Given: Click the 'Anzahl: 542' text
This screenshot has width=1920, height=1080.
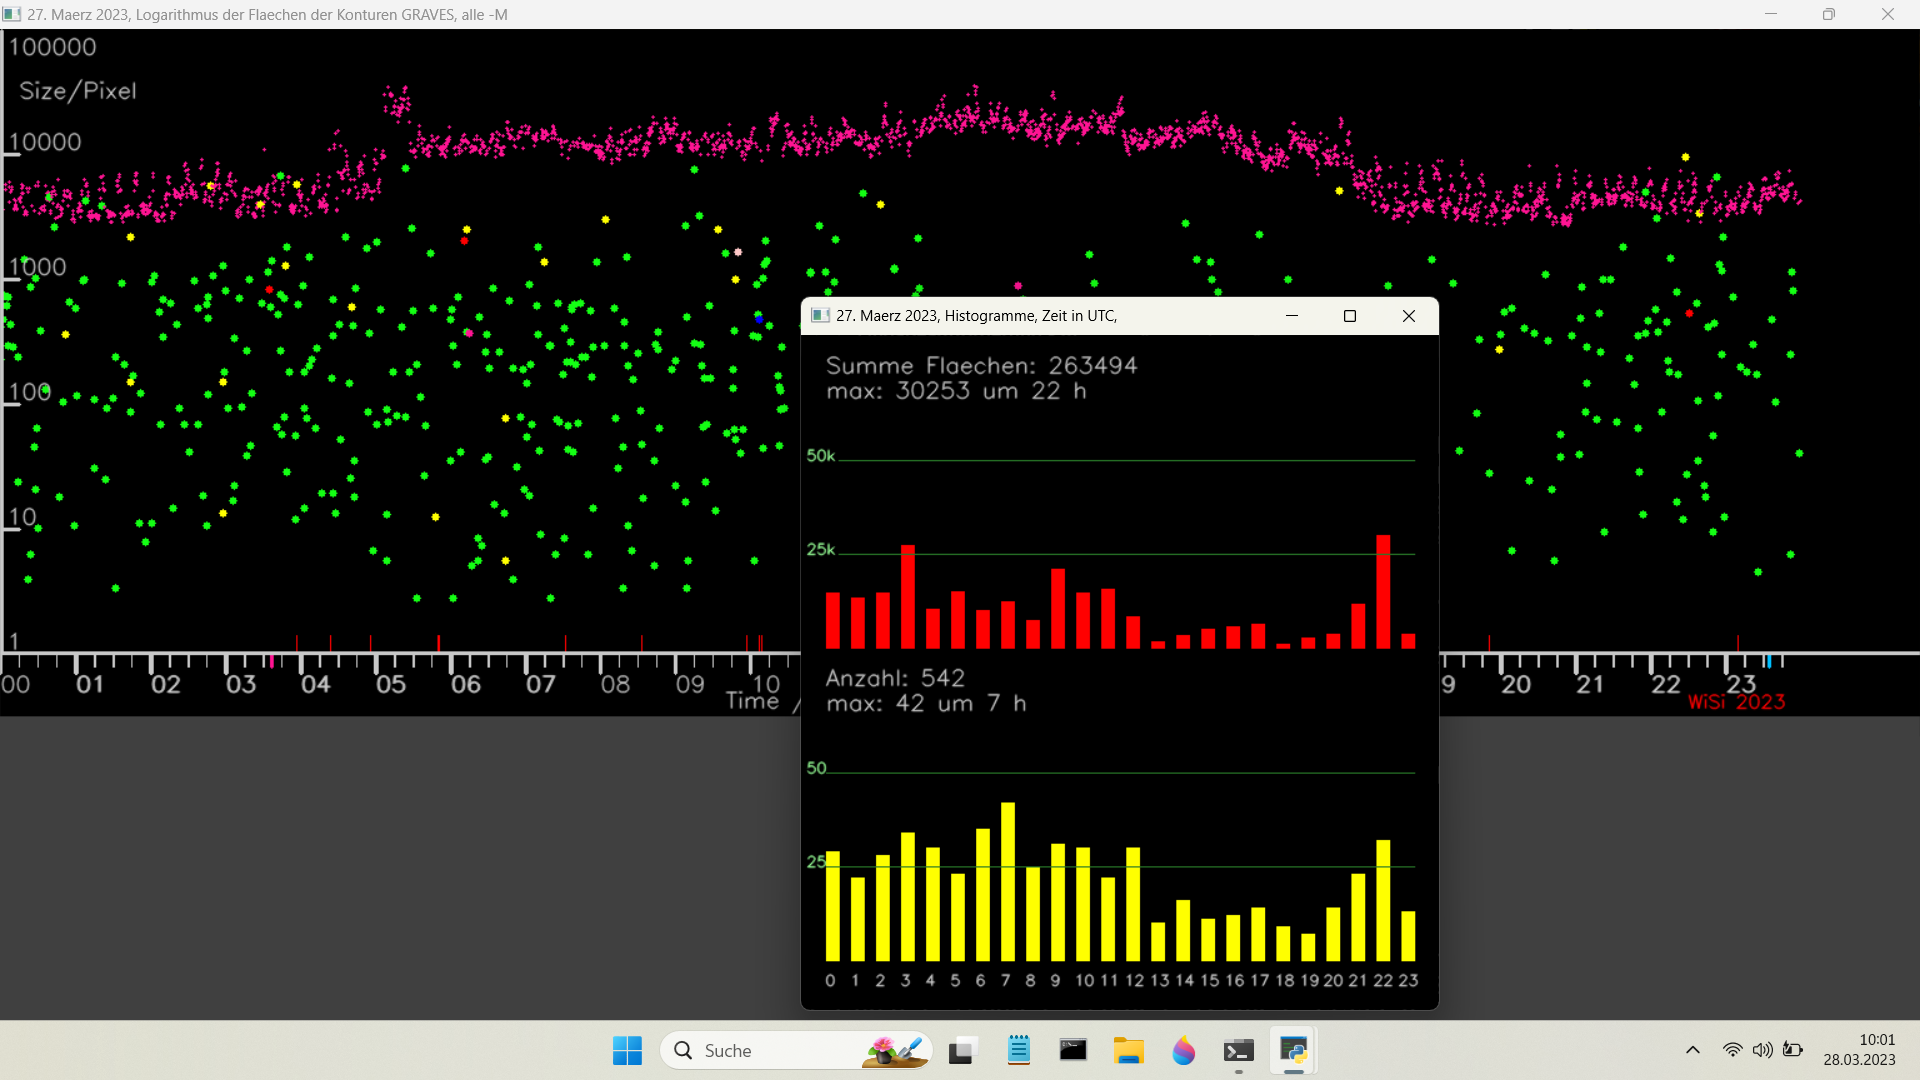Looking at the screenshot, I should (x=895, y=678).
